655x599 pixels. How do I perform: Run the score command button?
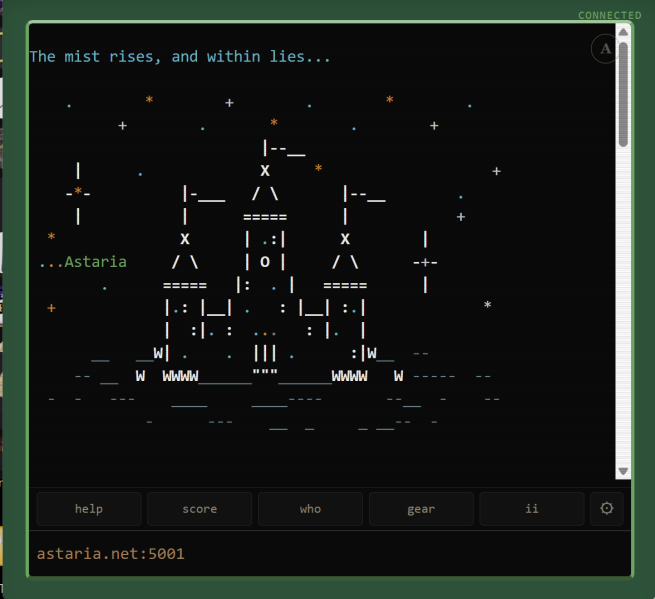click(x=200, y=509)
